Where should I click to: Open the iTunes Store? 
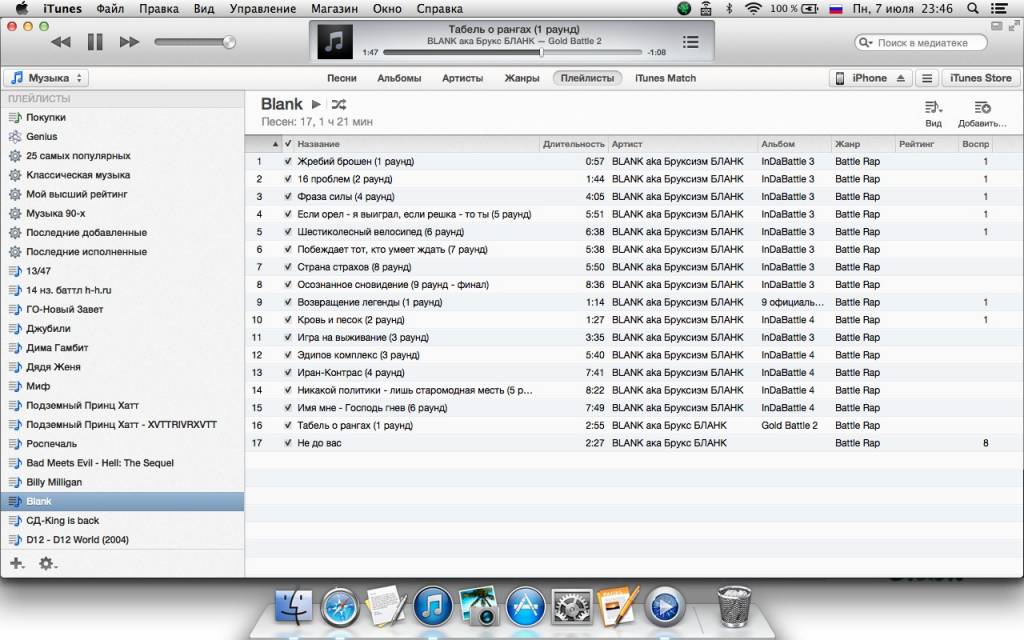980,78
